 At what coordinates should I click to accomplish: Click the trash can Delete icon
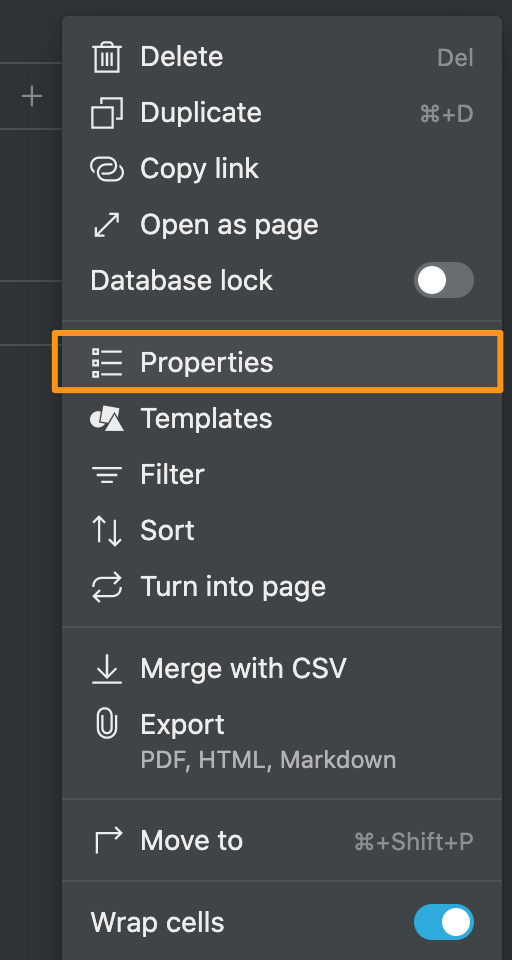[x=107, y=57]
